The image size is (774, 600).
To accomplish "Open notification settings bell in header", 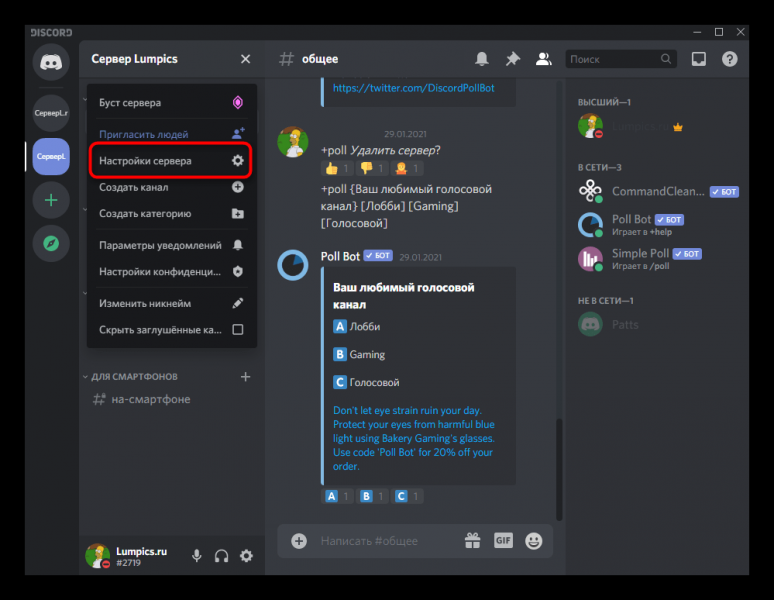I will click(x=482, y=59).
